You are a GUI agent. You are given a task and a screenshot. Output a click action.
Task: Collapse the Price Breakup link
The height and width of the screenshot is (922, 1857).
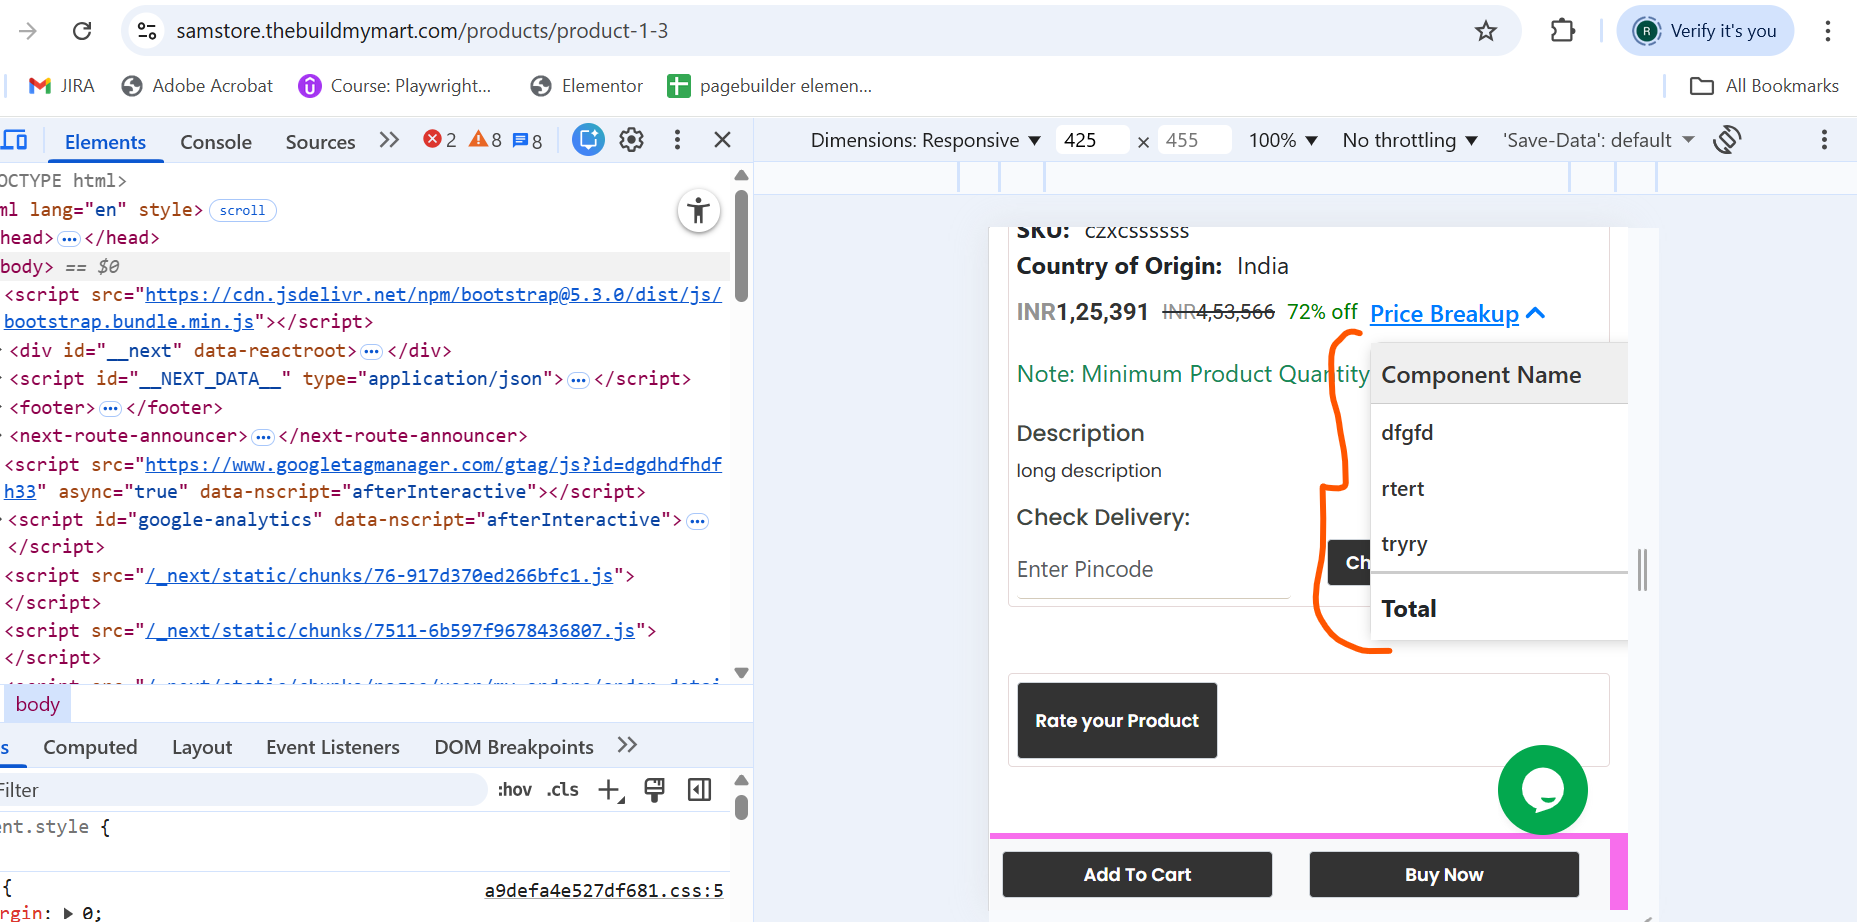pos(1457,314)
